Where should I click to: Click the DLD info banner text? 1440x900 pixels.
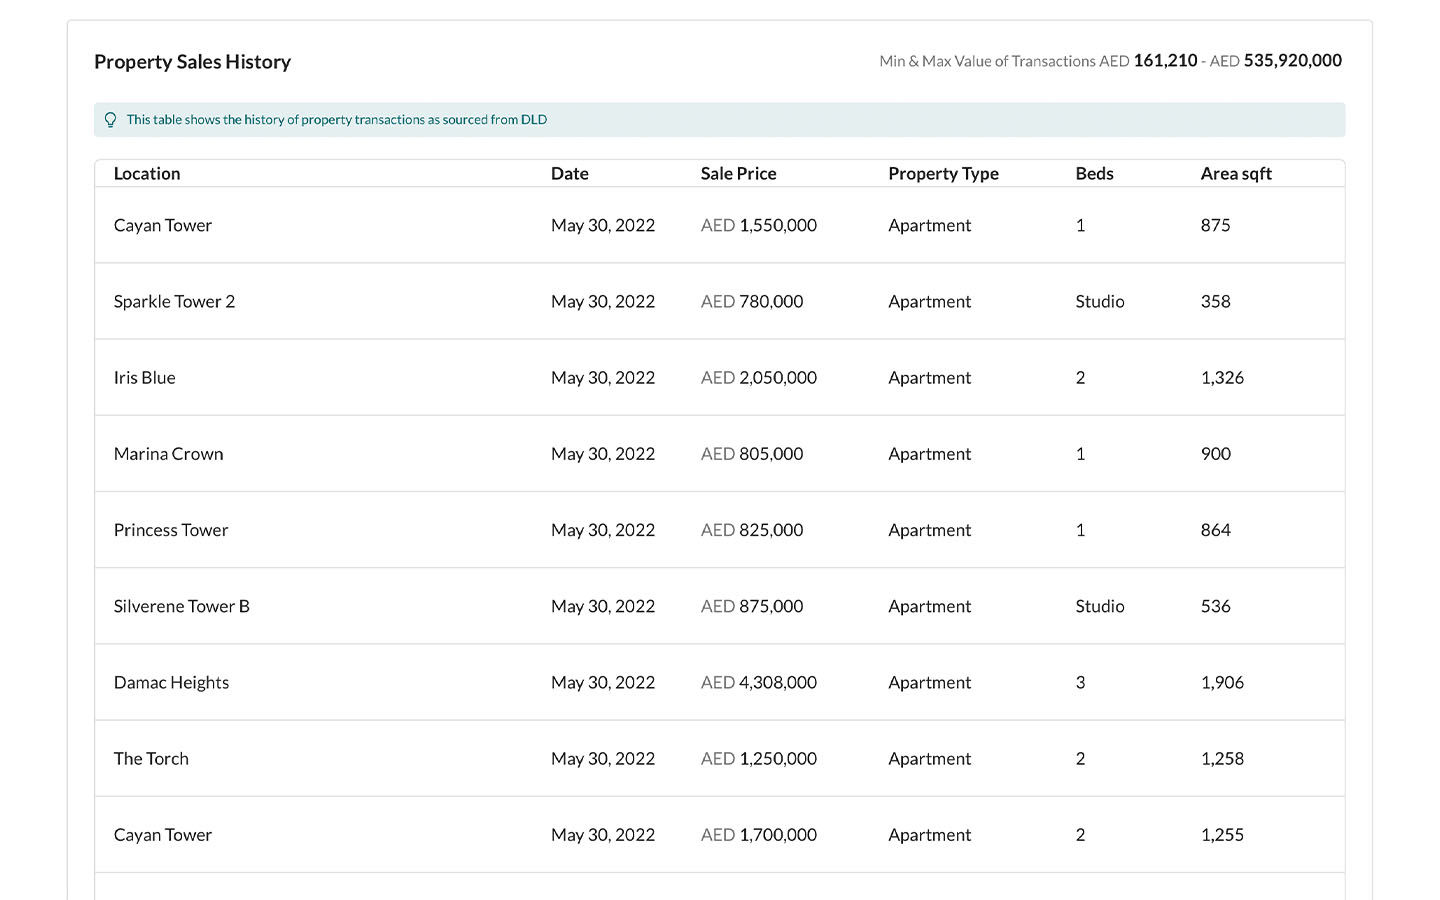coord(336,119)
